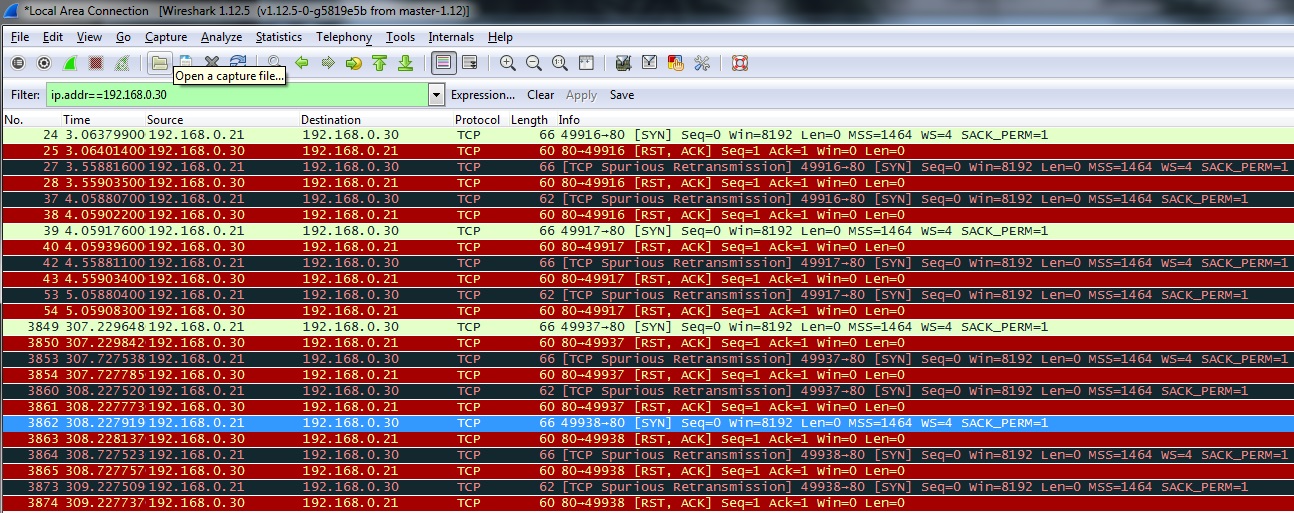The height and width of the screenshot is (513, 1294).
Task: Save the current display filter
Action: coord(622,95)
